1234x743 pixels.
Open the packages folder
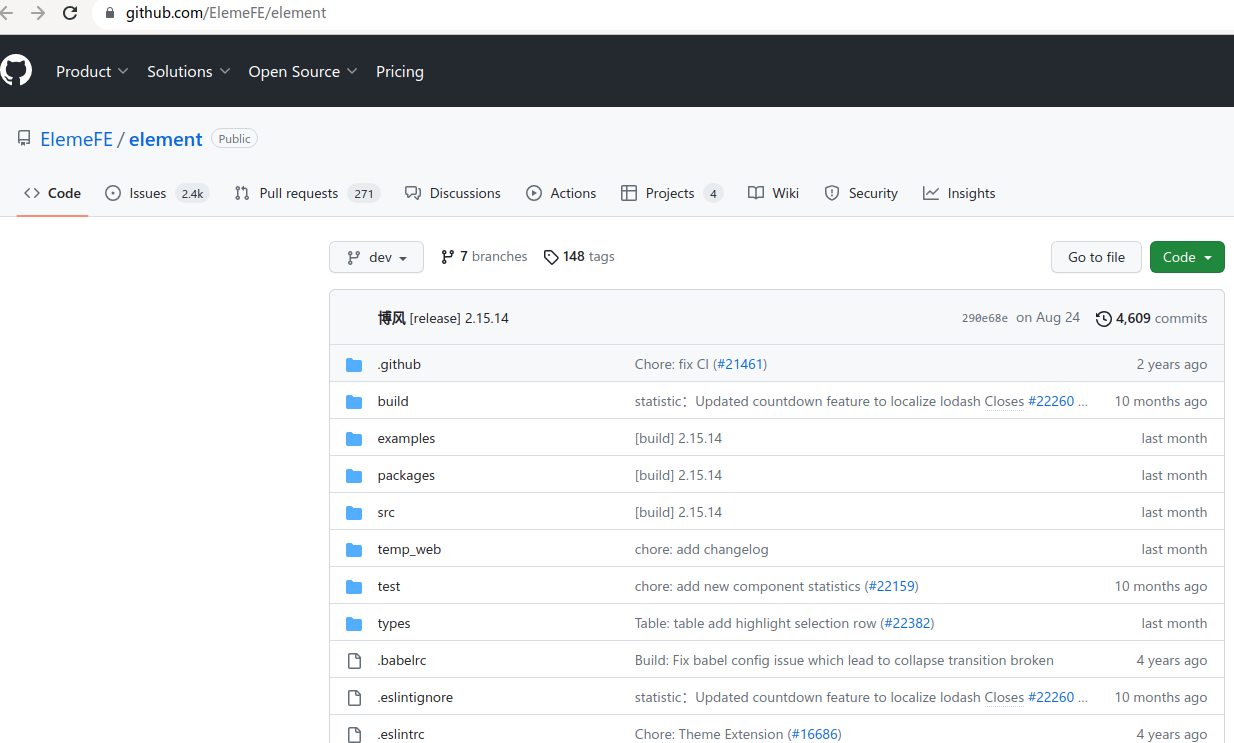coord(405,475)
